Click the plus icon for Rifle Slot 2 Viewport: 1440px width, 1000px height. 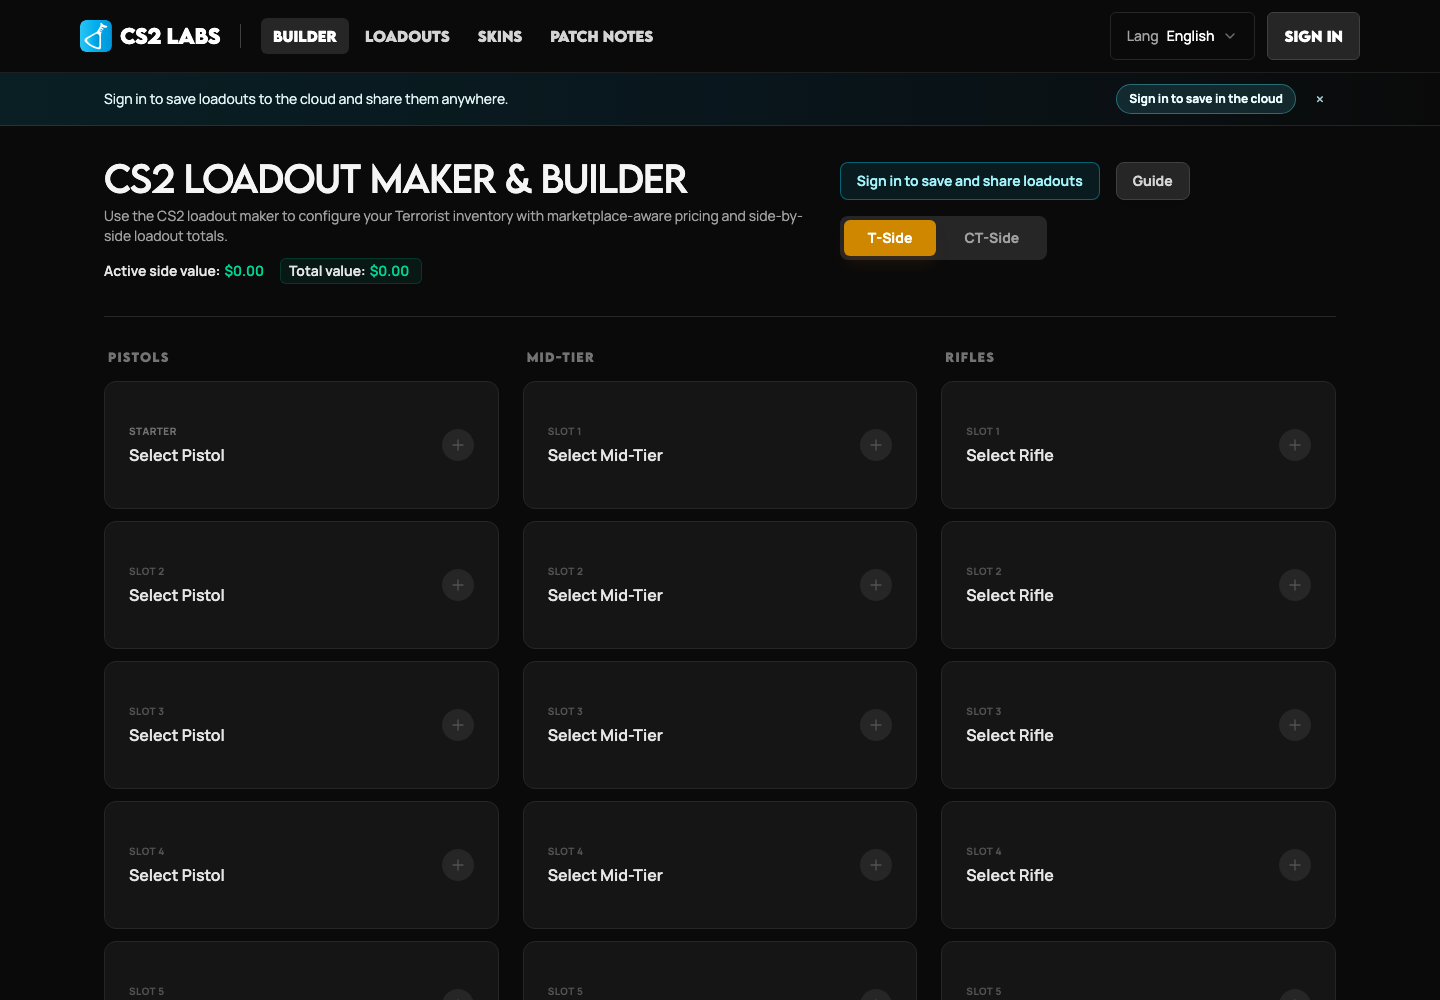pos(1295,585)
